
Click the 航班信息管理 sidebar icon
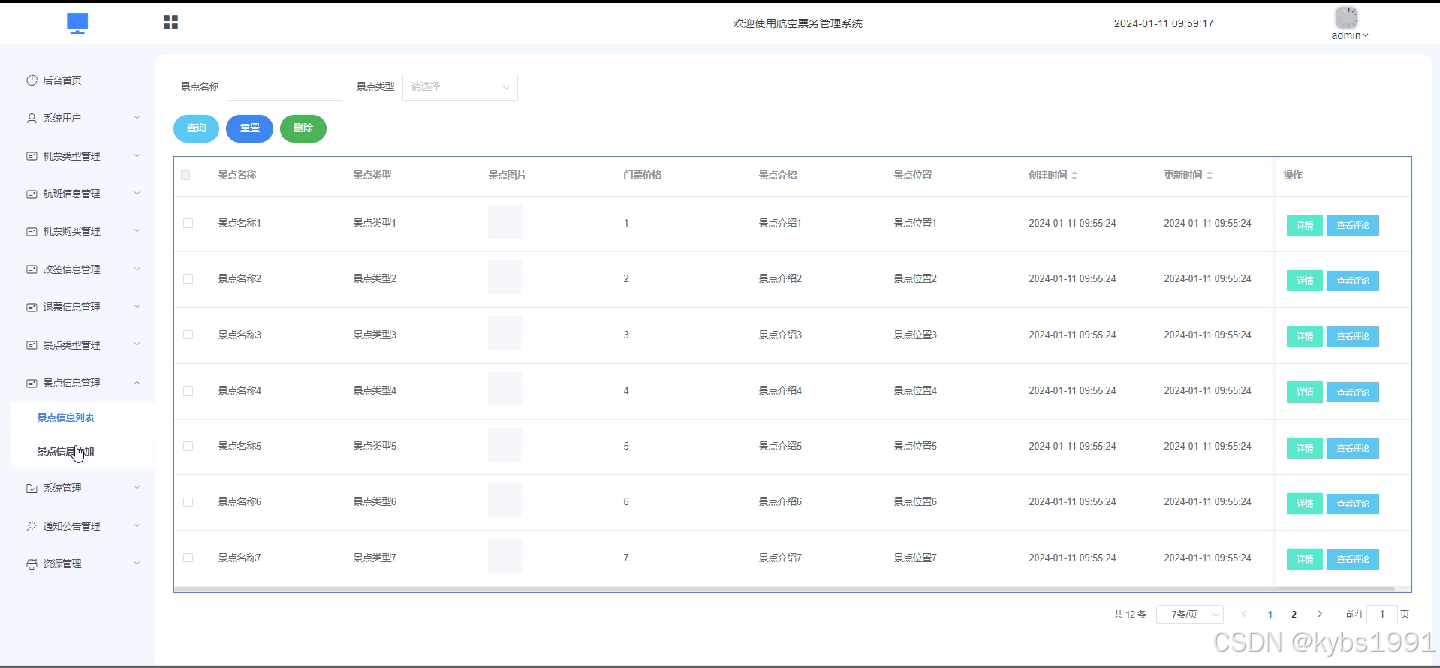tap(32, 193)
